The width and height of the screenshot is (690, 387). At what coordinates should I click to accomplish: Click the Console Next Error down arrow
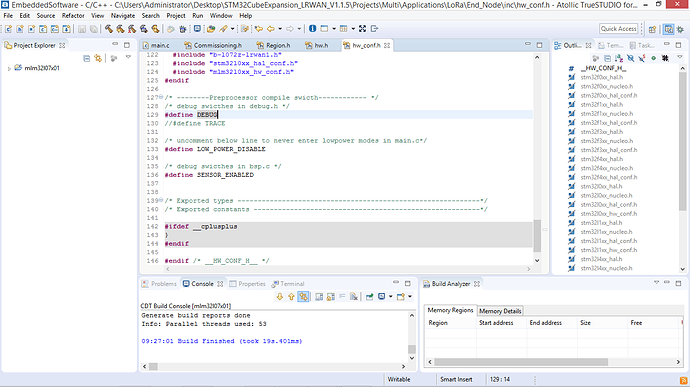279,297
